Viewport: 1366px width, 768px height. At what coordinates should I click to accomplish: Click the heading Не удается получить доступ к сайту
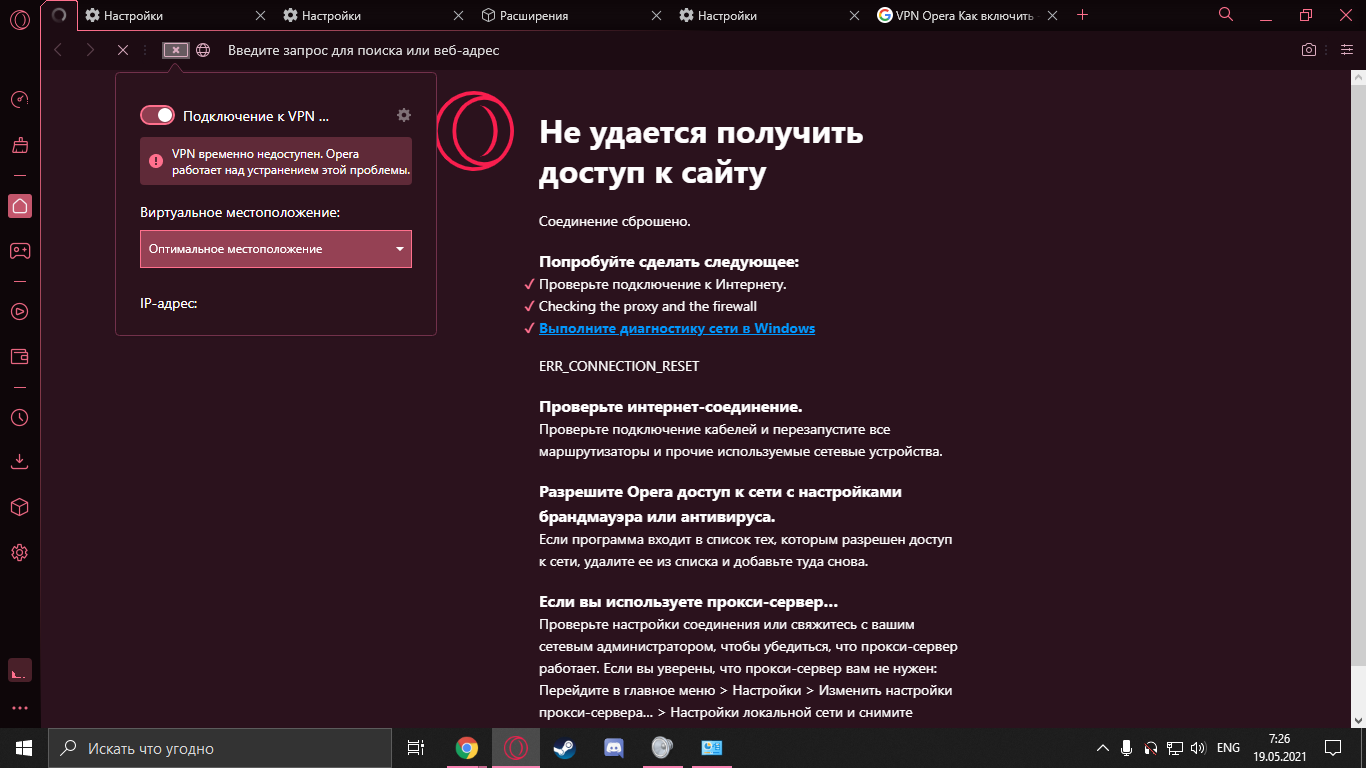701,152
